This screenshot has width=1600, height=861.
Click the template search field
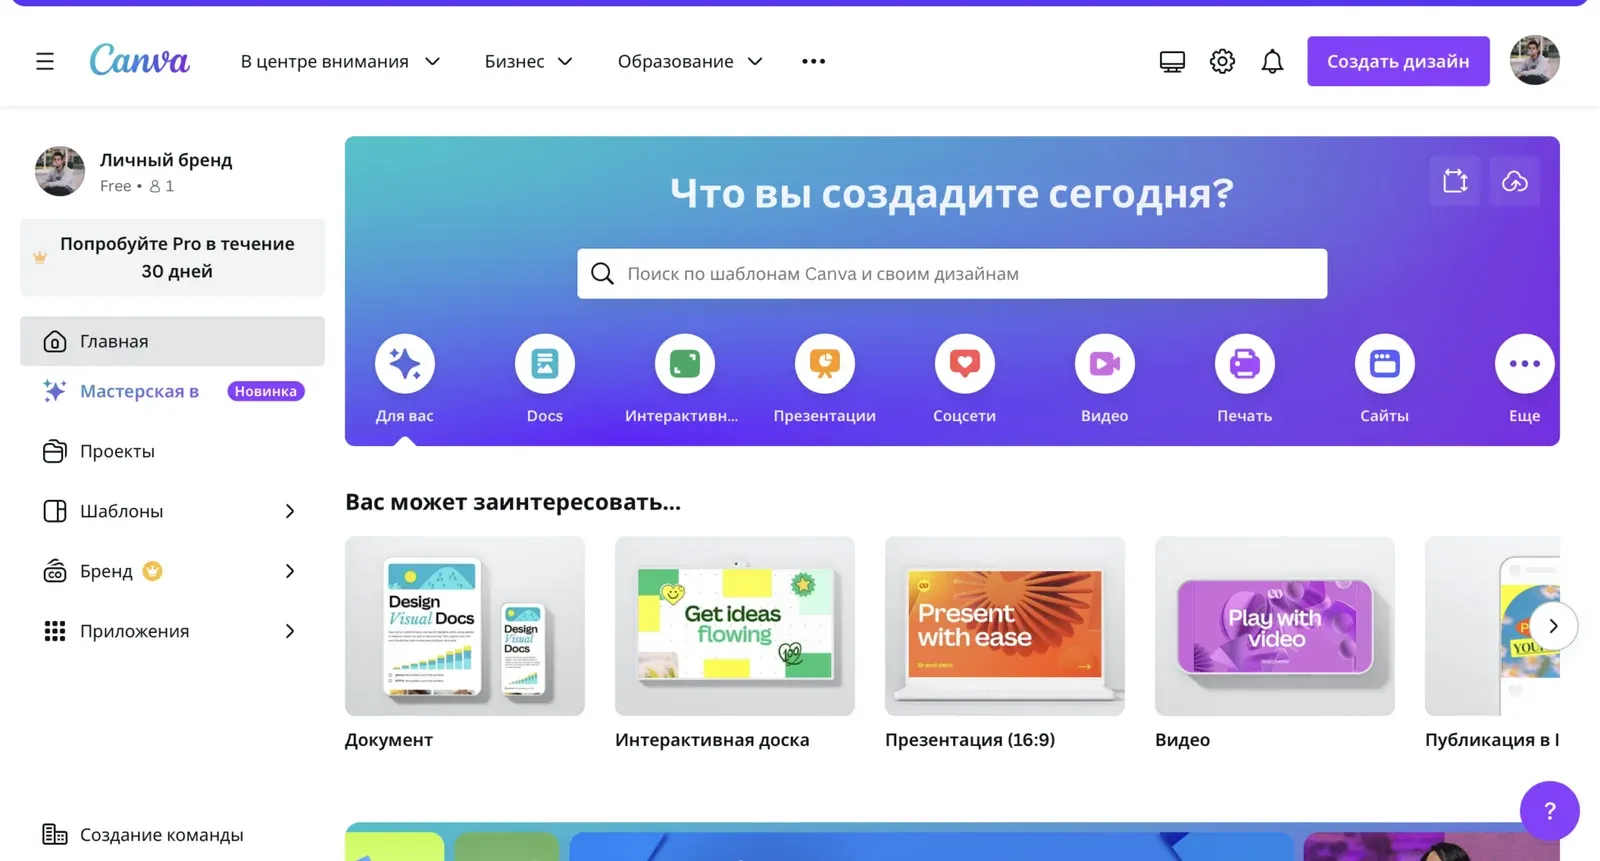pyautogui.click(x=952, y=274)
